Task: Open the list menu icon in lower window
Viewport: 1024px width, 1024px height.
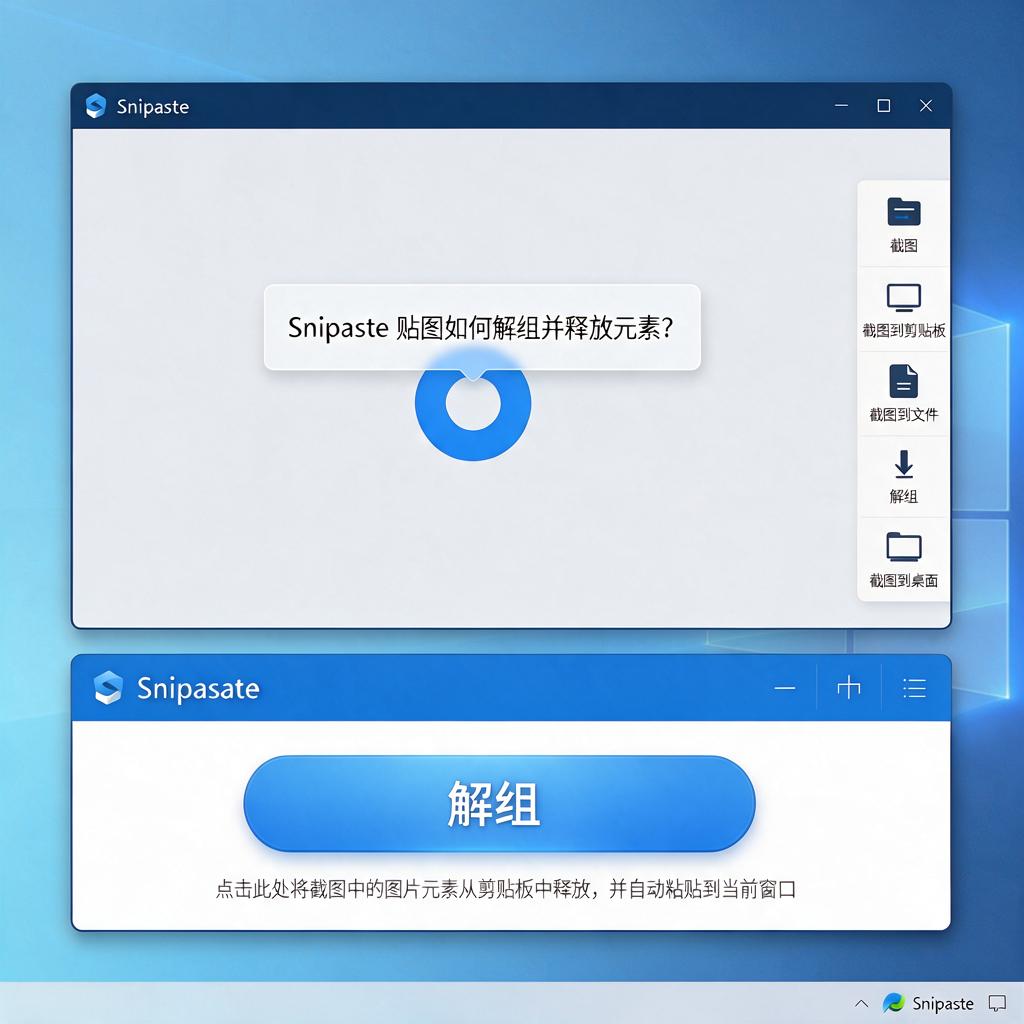Action: 914,688
